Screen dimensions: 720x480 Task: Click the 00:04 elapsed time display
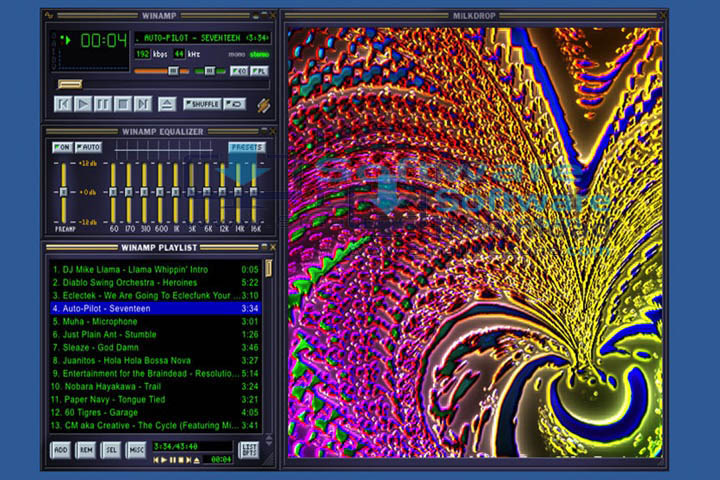104,41
